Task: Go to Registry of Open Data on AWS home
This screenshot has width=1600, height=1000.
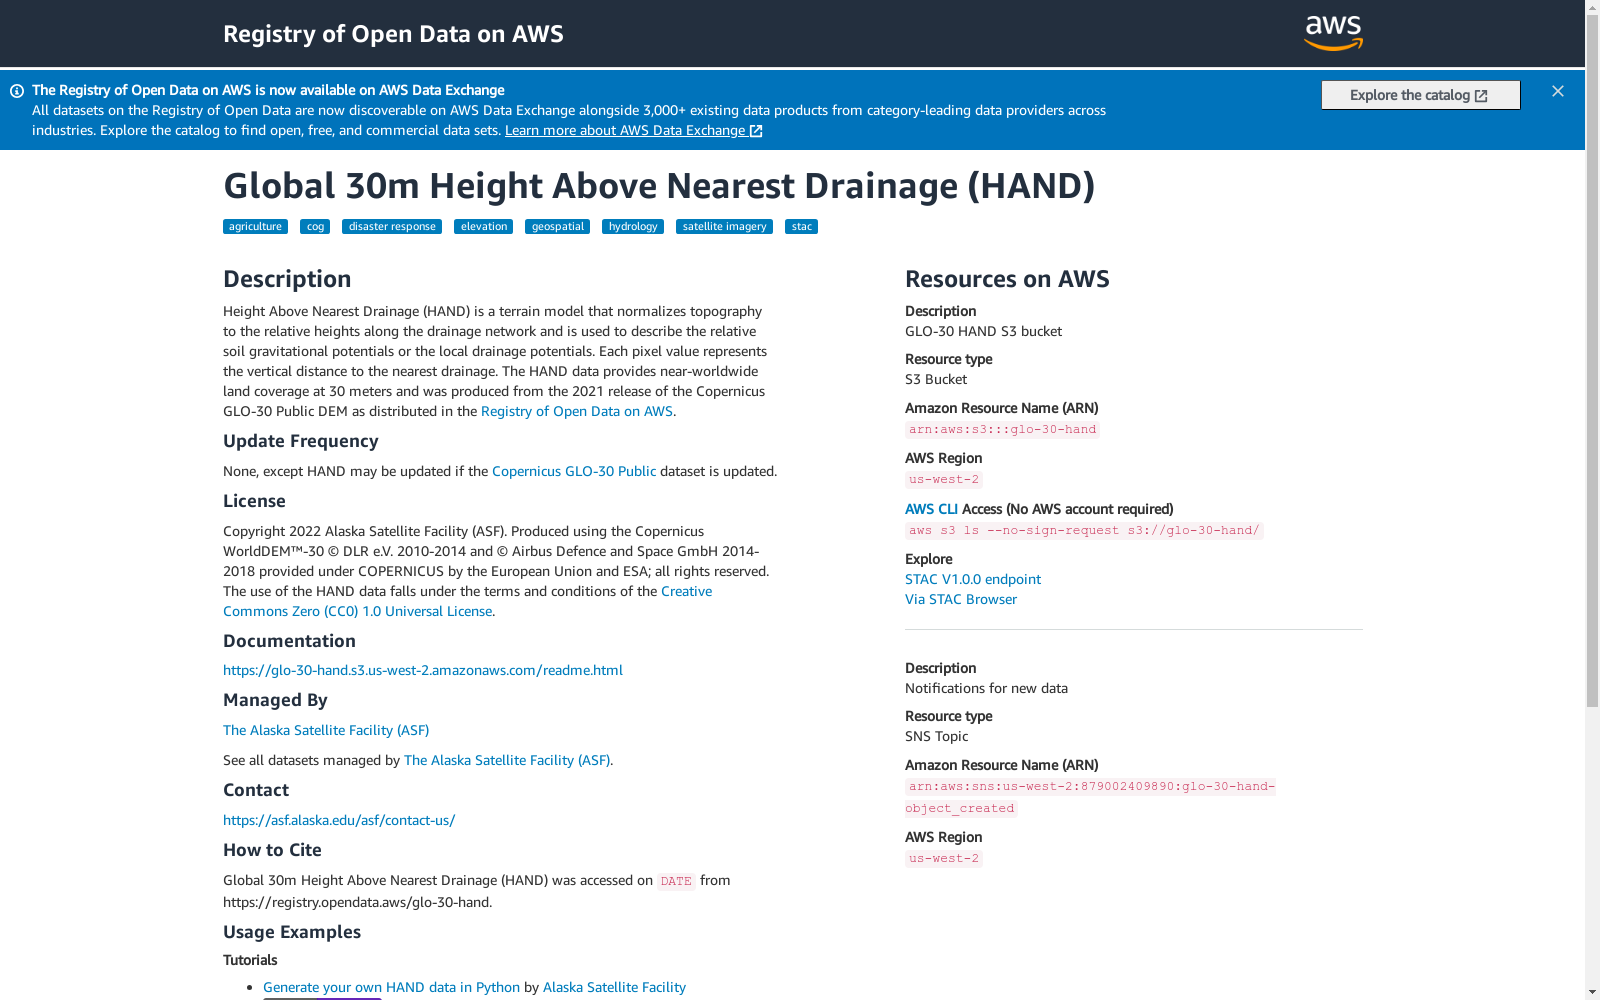Action: click(393, 34)
